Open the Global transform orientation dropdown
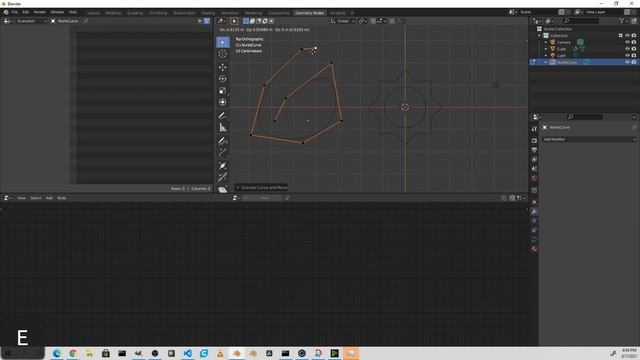This screenshot has height=360, width=640. click(343, 21)
